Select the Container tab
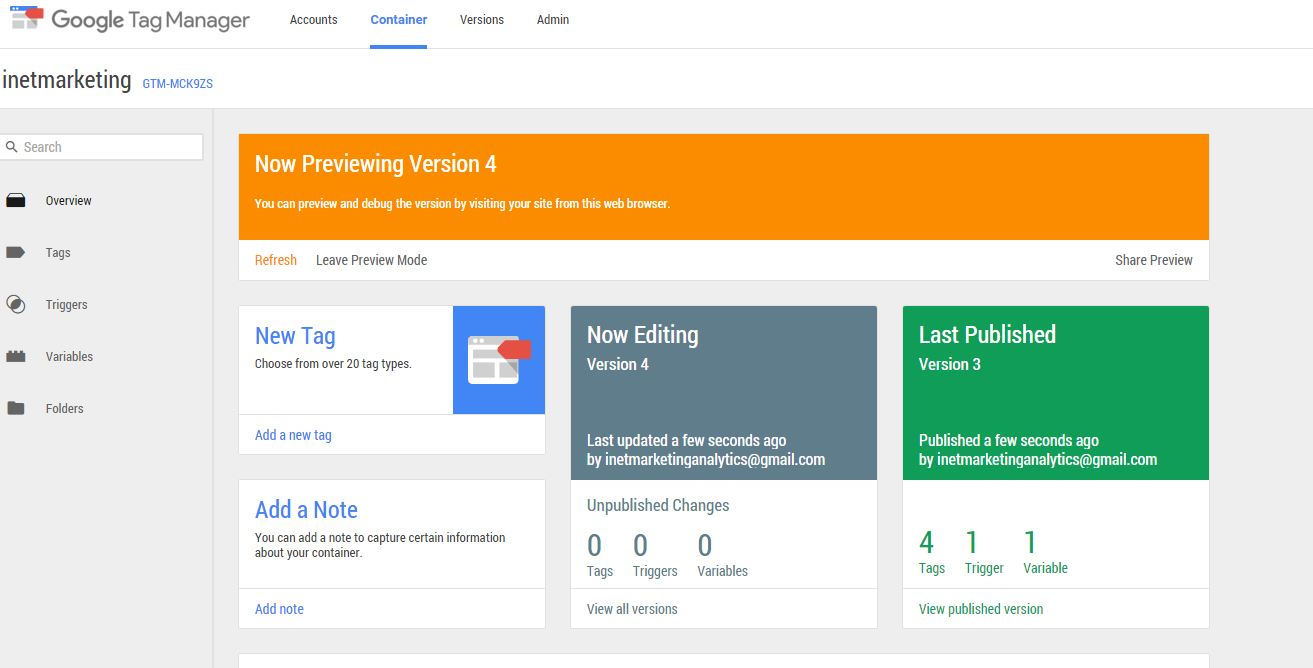The width and height of the screenshot is (1313, 668). click(x=398, y=20)
